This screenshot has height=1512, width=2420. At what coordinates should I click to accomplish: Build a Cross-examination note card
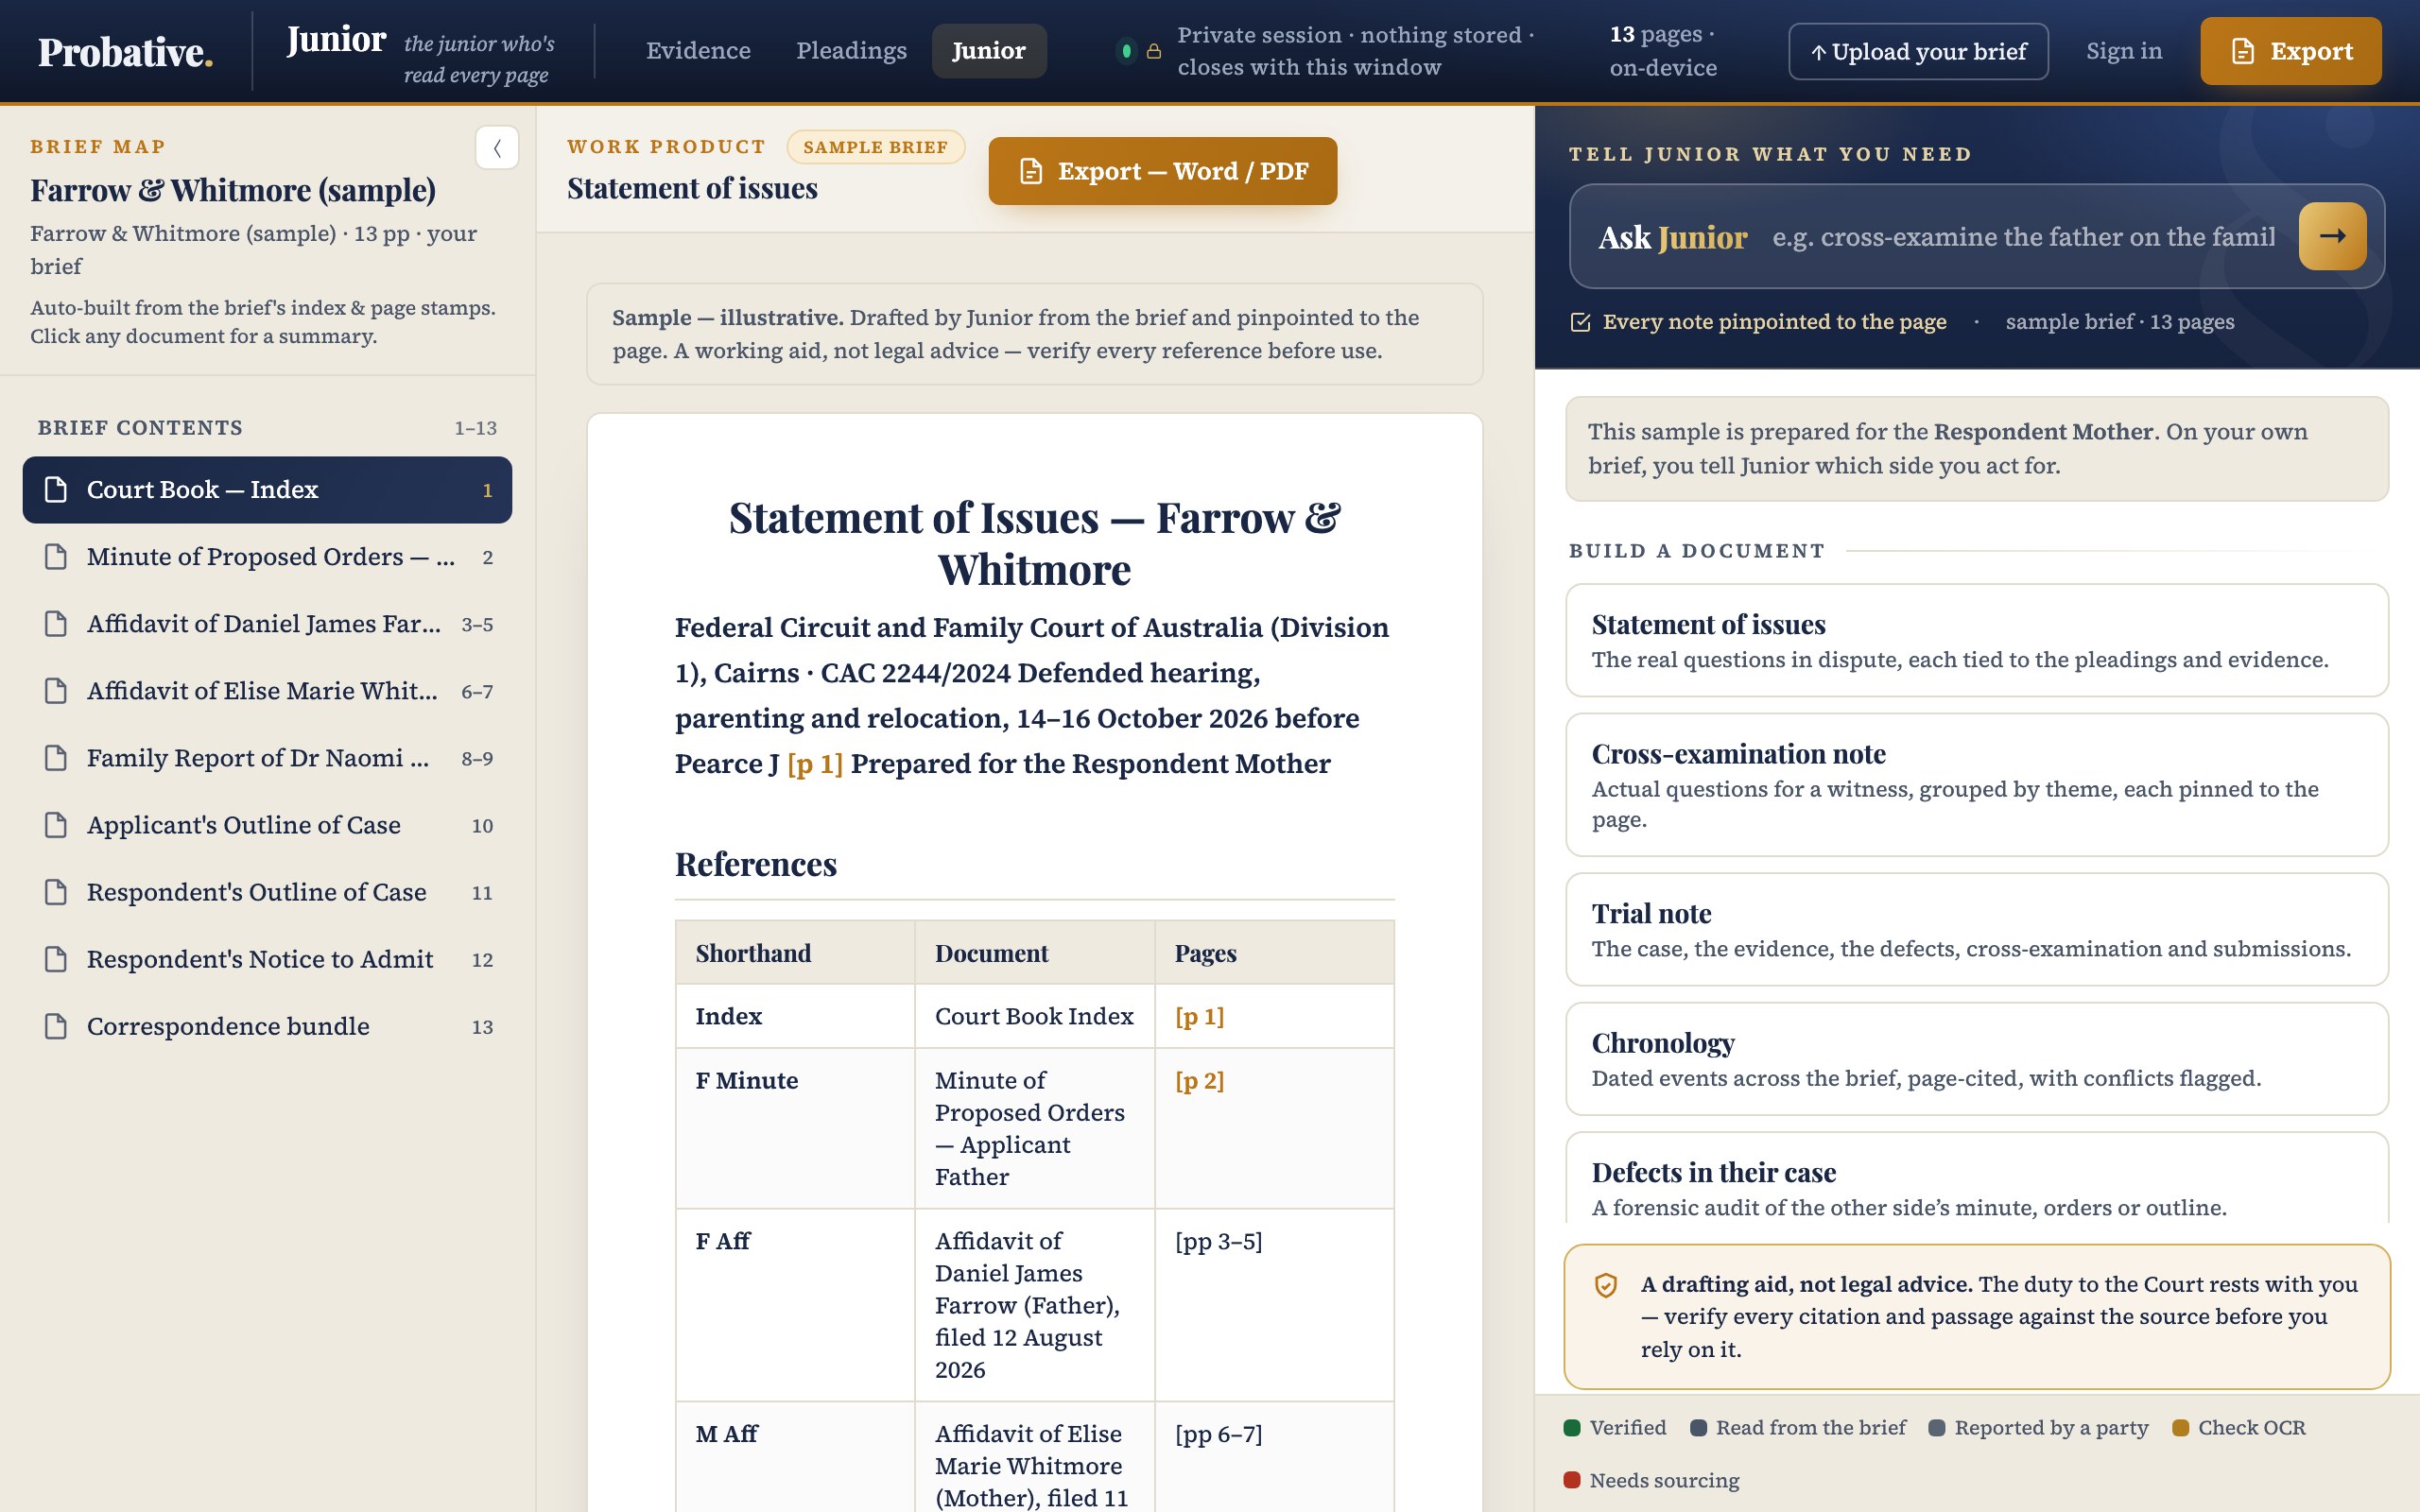1977,785
